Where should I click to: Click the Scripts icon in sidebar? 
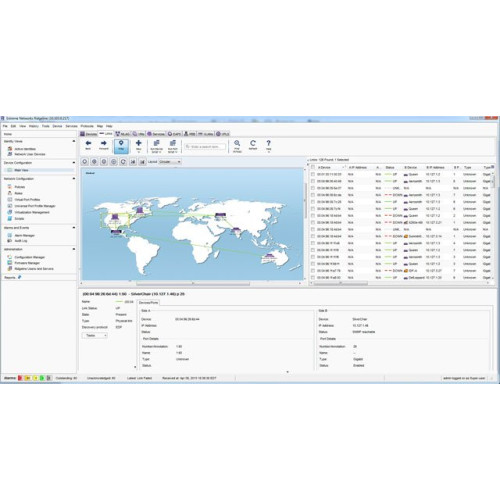coord(10,218)
